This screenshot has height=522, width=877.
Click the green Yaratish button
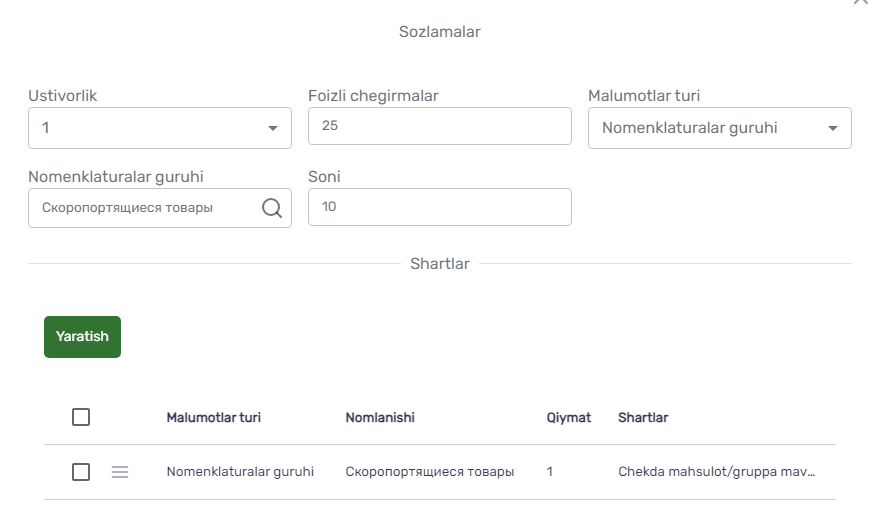[82, 337]
